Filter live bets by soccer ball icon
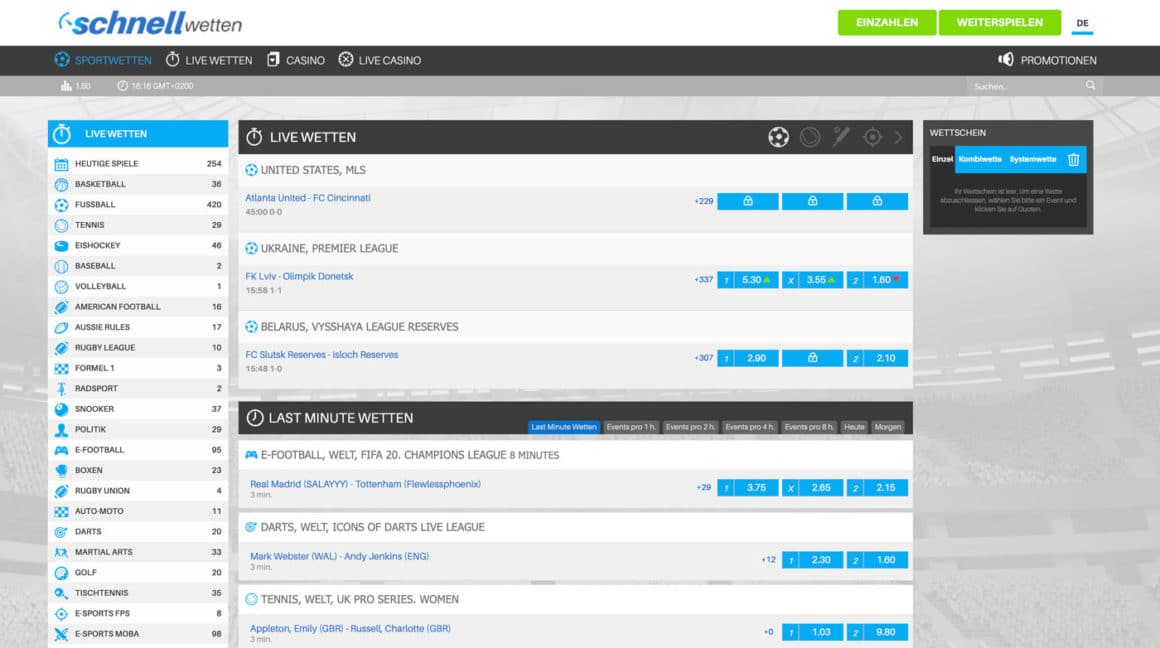Image resolution: width=1160 pixels, height=648 pixels. [x=778, y=137]
